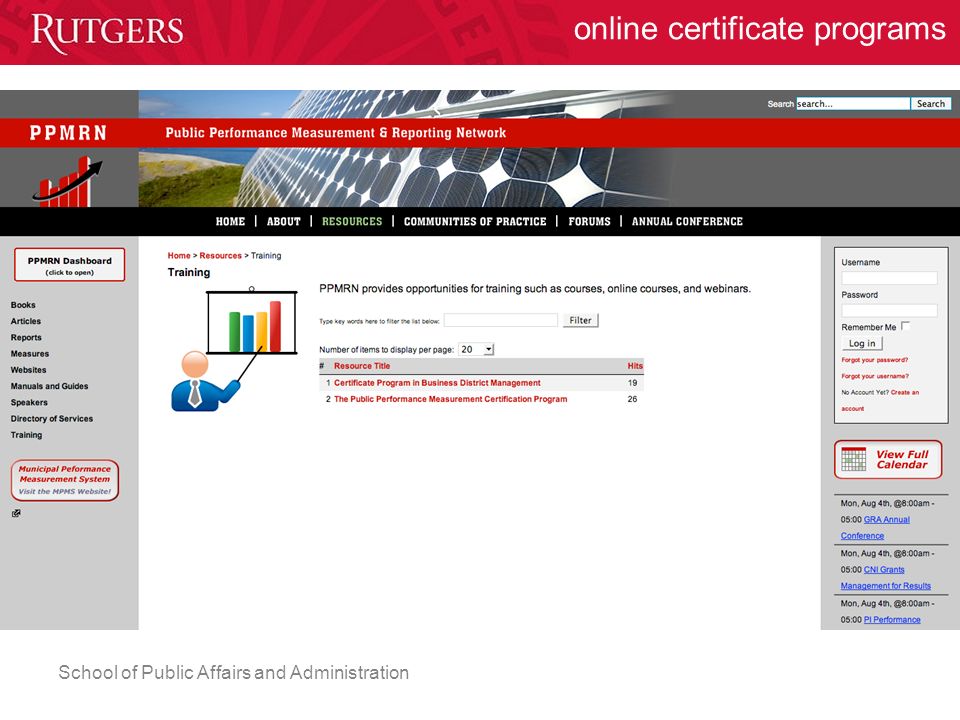This screenshot has height=720, width=960.
Task: Open the Home menu item
Action: (230, 222)
